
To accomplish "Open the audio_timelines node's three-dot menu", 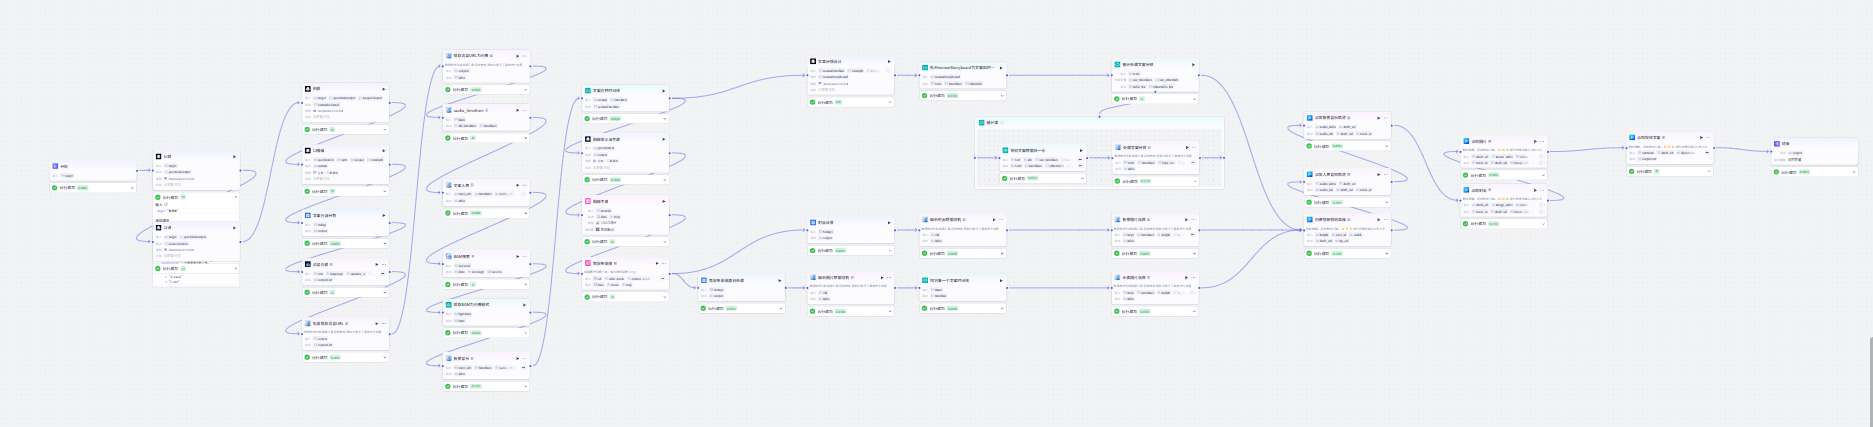I will (x=525, y=110).
